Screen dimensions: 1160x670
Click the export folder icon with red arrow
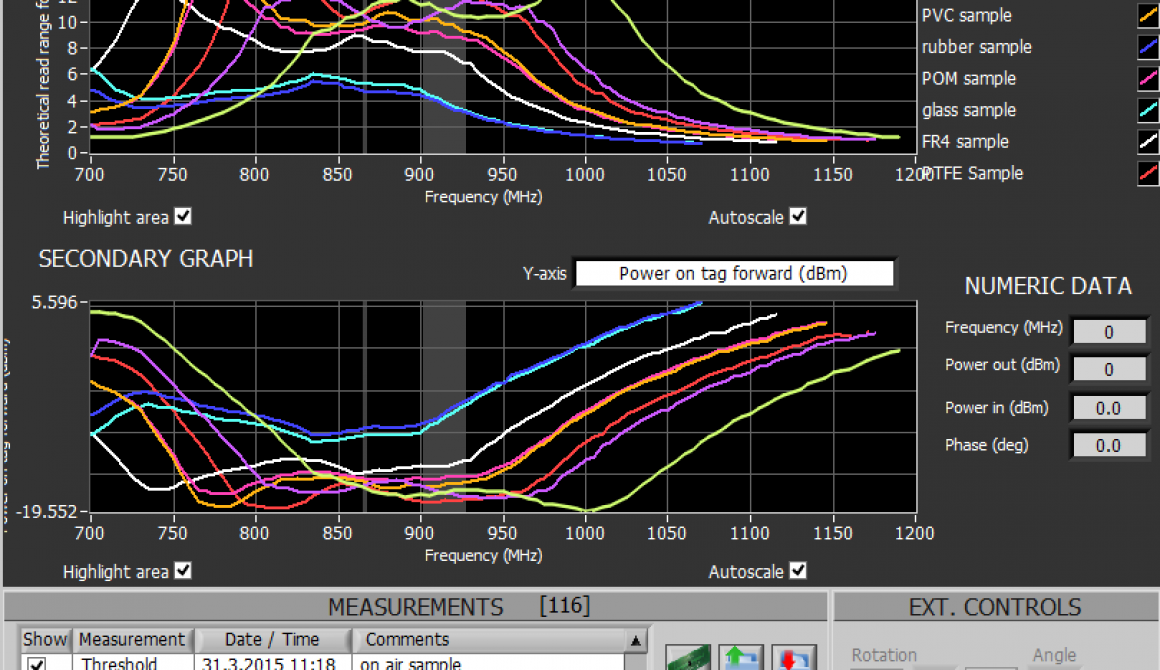793,658
